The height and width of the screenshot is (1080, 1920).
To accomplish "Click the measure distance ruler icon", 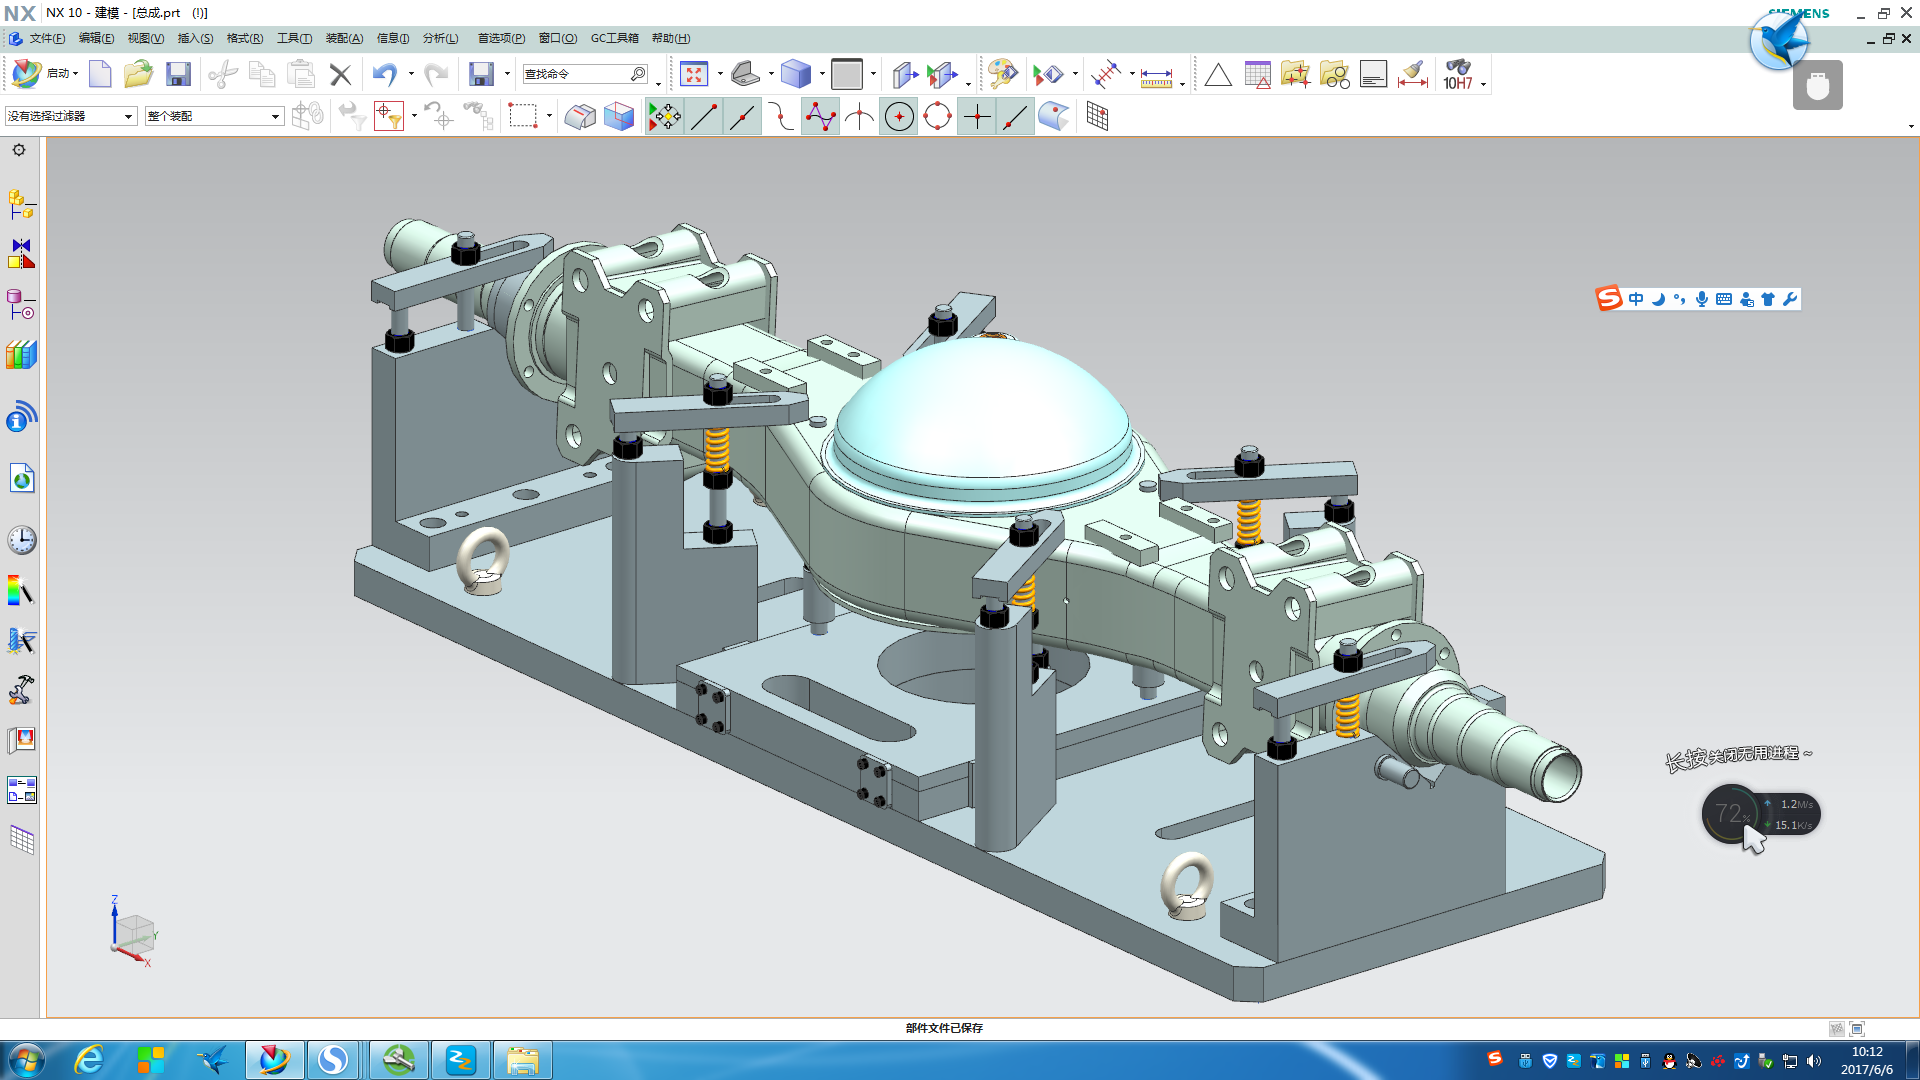I will pyautogui.click(x=1156, y=76).
